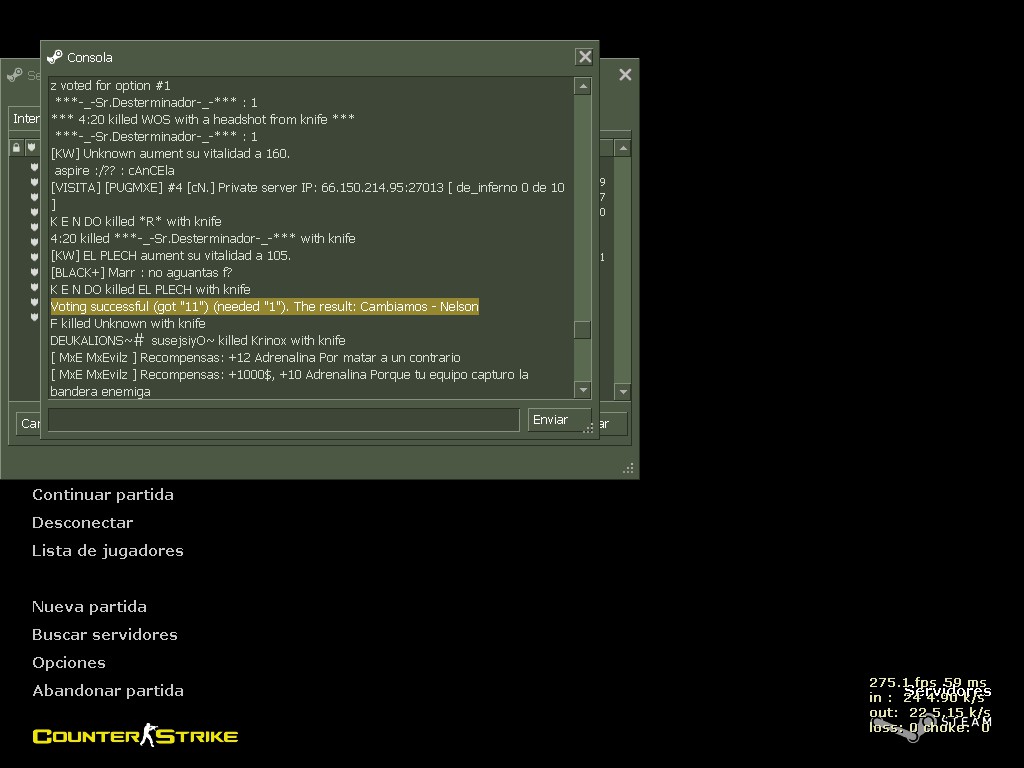Click server browser scrollbar up arrow

pyautogui.click(x=623, y=148)
